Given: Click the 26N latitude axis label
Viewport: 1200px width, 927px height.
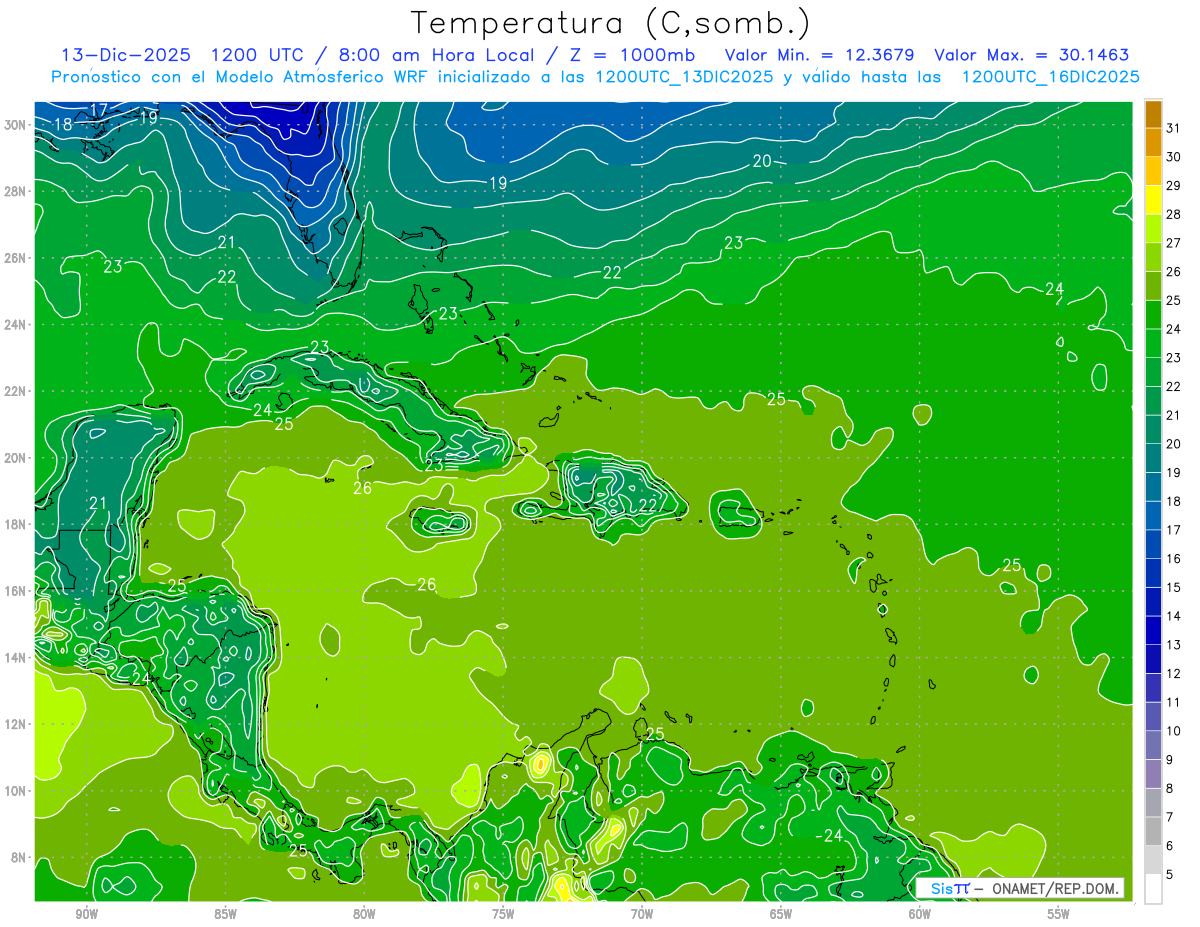Looking at the screenshot, I should (x=15, y=257).
